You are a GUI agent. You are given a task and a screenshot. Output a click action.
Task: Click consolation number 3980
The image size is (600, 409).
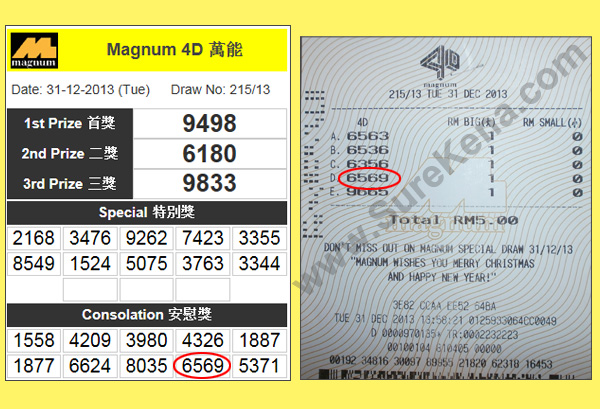(147, 340)
